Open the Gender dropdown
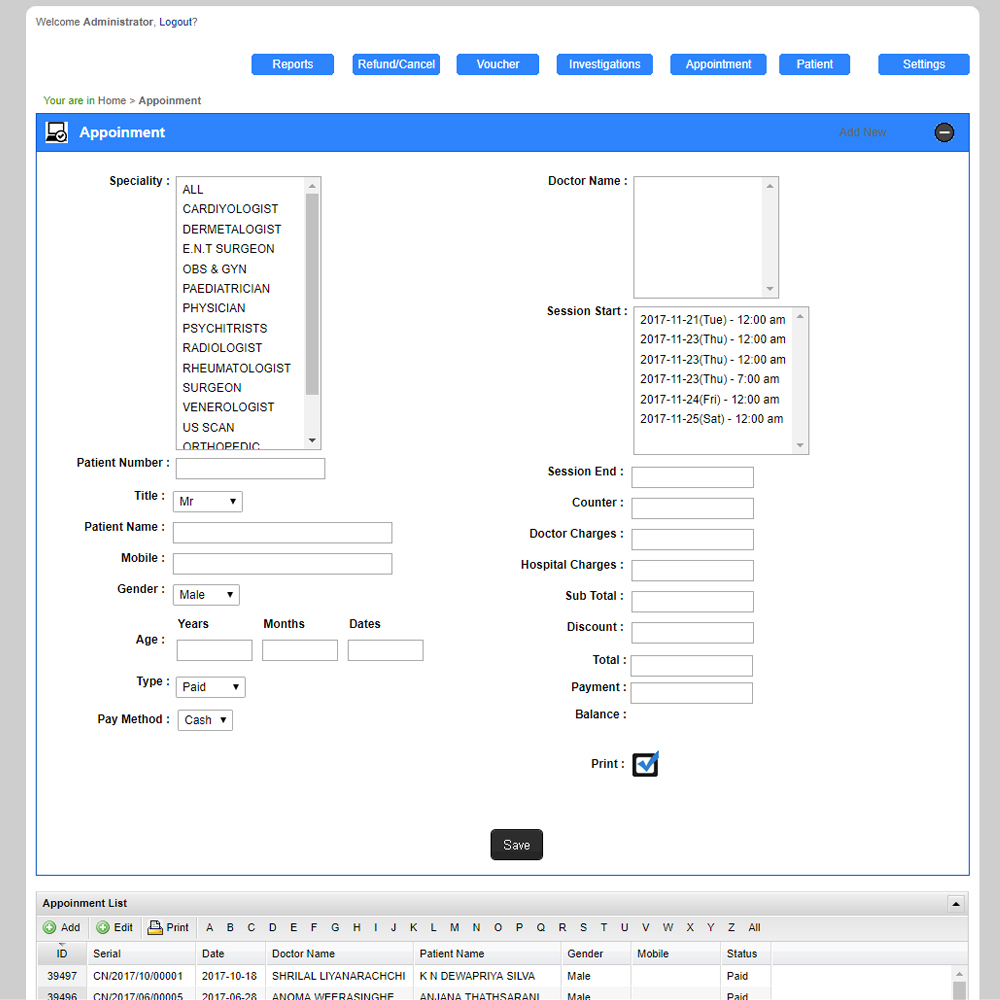This screenshot has width=1000, height=1000. coord(206,595)
